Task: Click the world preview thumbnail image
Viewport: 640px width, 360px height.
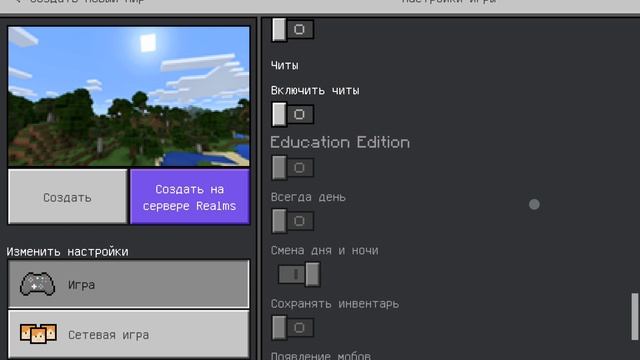Action: tap(129, 96)
